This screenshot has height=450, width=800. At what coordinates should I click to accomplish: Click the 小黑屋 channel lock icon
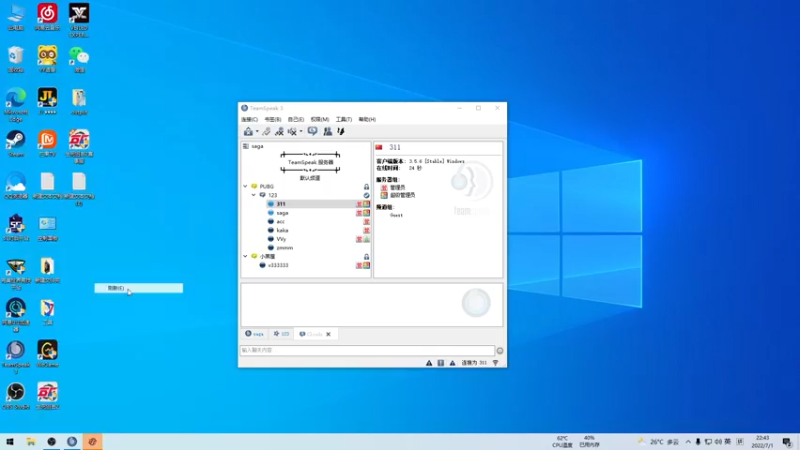(366, 257)
